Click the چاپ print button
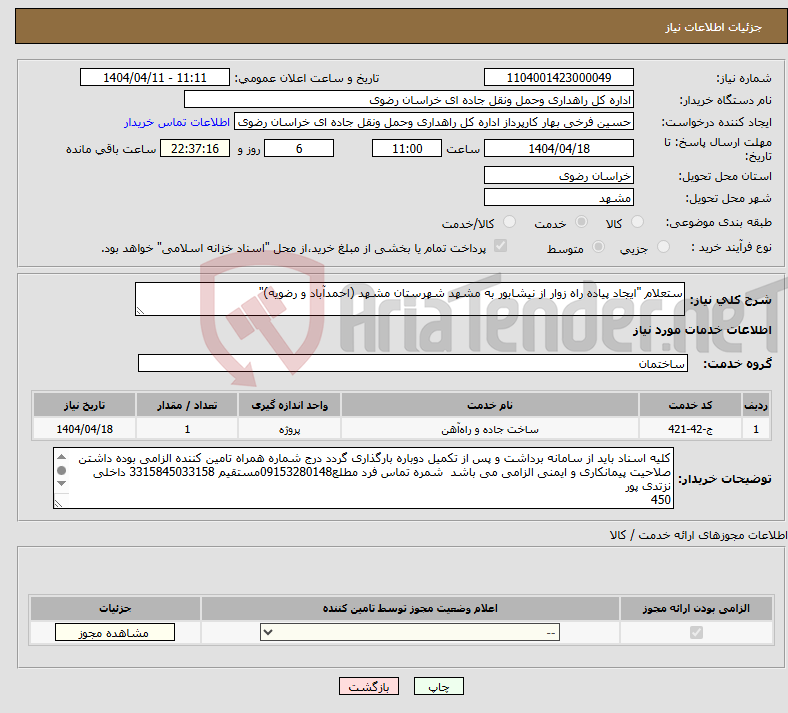 click(x=439, y=686)
